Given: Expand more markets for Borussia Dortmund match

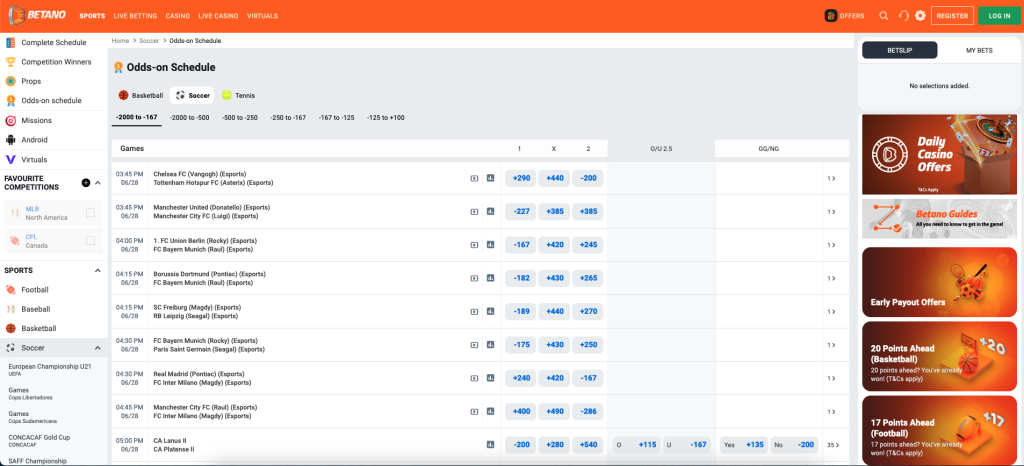Looking at the screenshot, I should pos(831,278).
